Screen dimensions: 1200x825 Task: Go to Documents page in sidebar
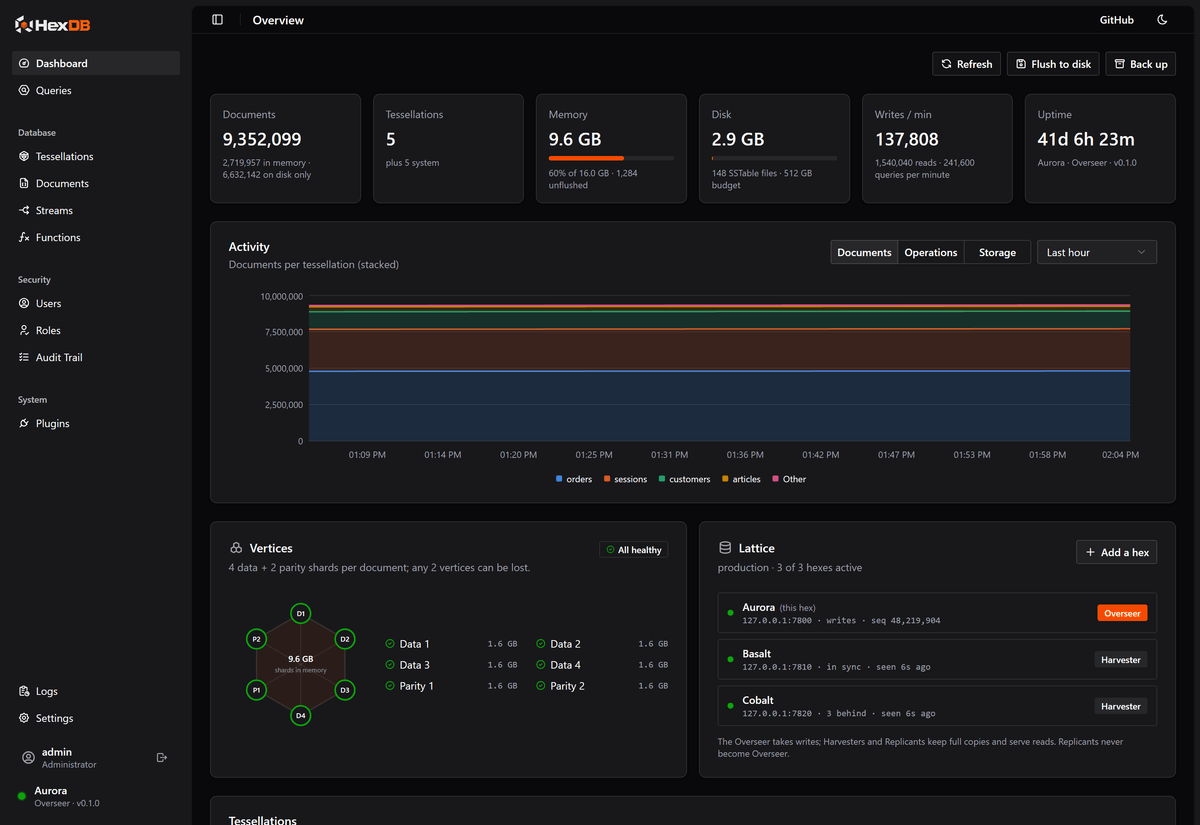click(96, 183)
